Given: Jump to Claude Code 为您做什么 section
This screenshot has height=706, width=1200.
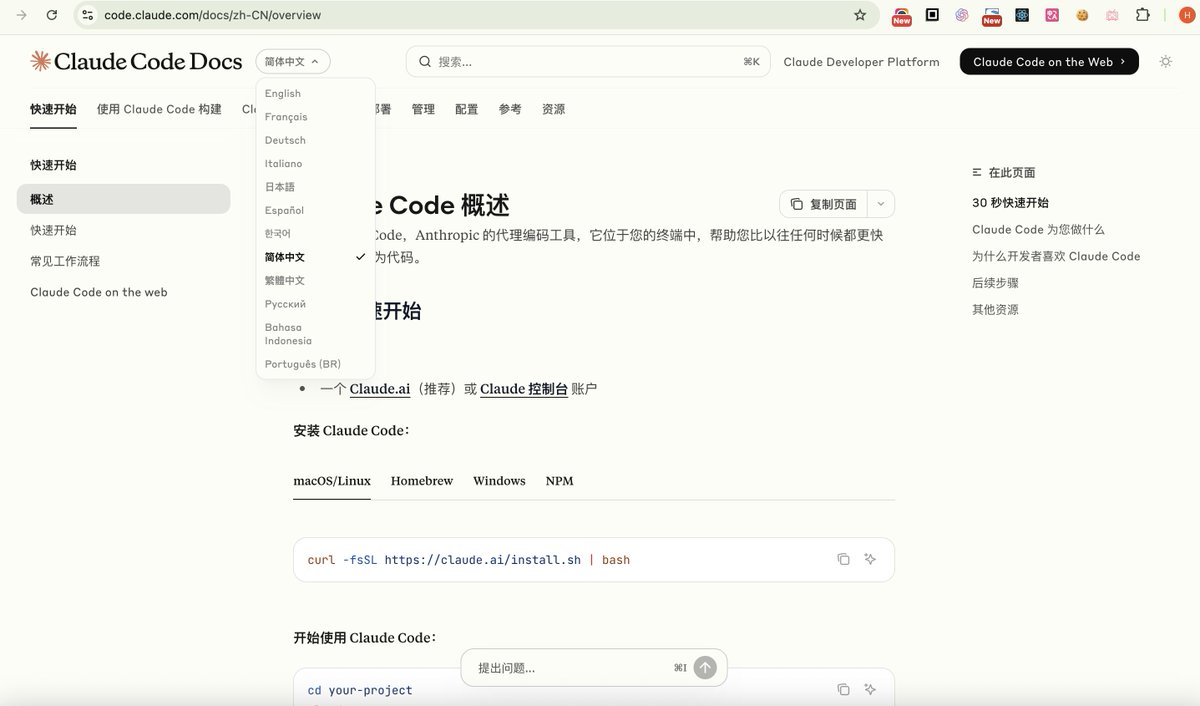Looking at the screenshot, I should click(1038, 229).
